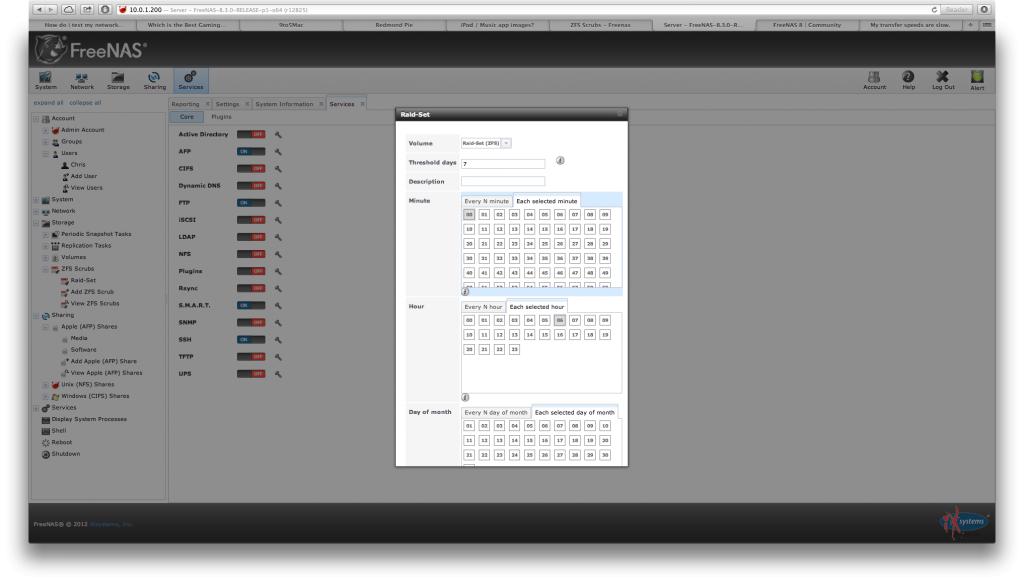Toggle the SSH service switch

[x=251, y=339]
